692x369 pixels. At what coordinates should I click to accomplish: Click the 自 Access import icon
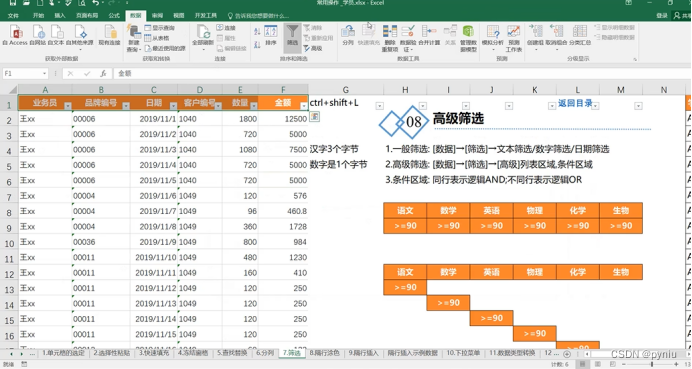pos(15,32)
